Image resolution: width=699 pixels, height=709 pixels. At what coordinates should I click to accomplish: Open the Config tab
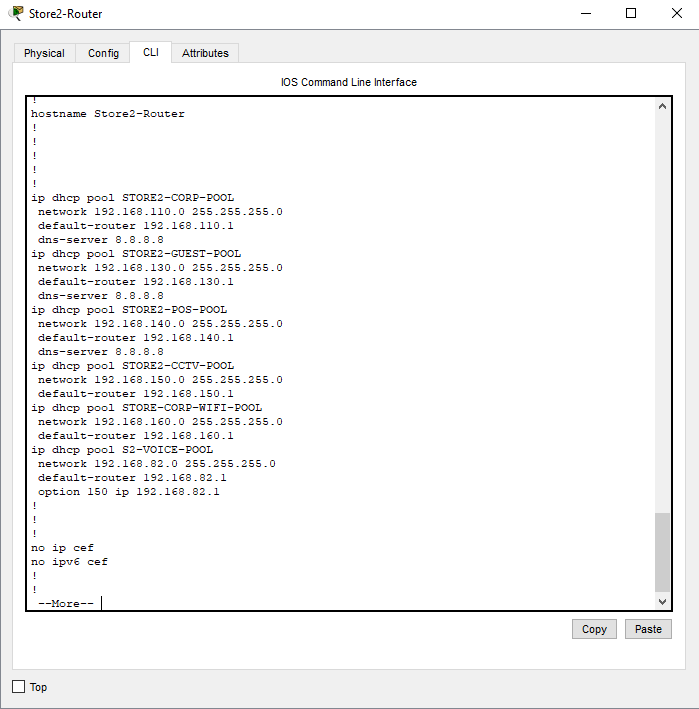coord(103,53)
